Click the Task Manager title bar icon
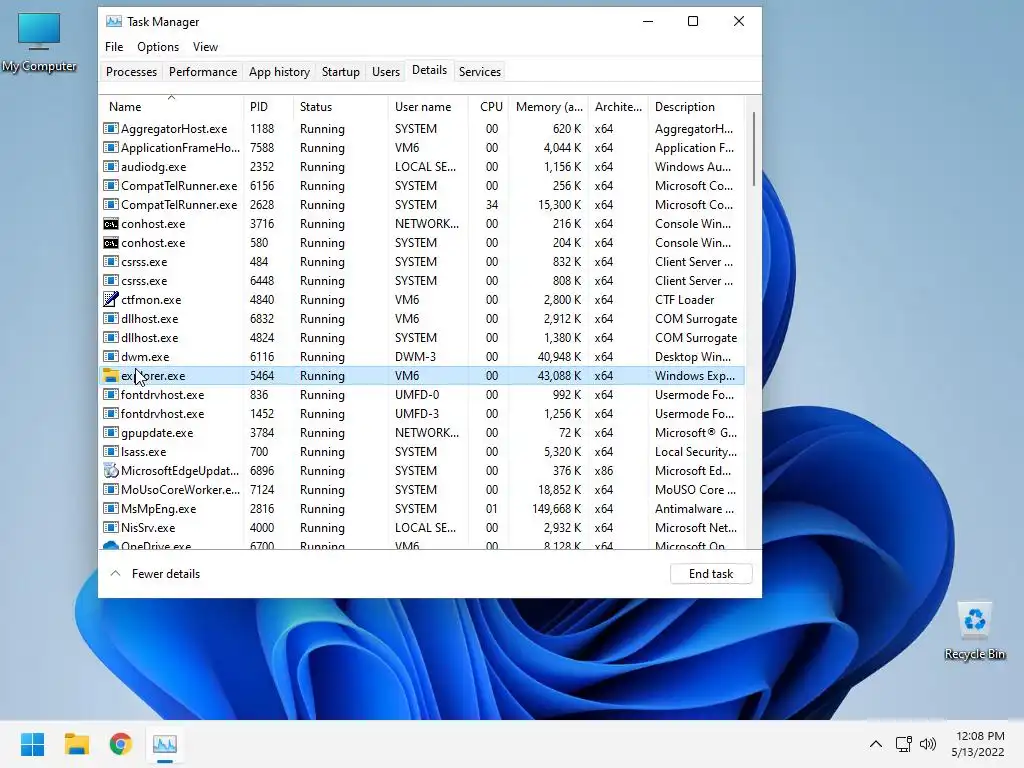 [x=114, y=22]
